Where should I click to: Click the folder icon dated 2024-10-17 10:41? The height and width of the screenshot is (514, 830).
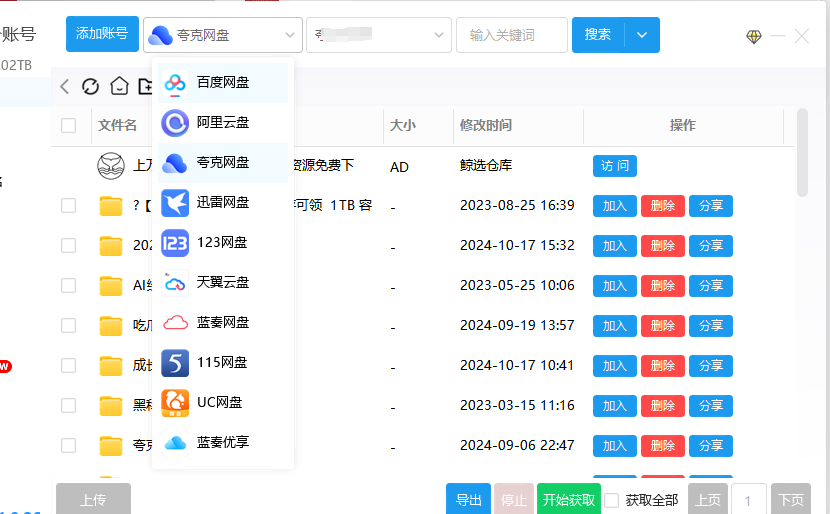pos(111,366)
